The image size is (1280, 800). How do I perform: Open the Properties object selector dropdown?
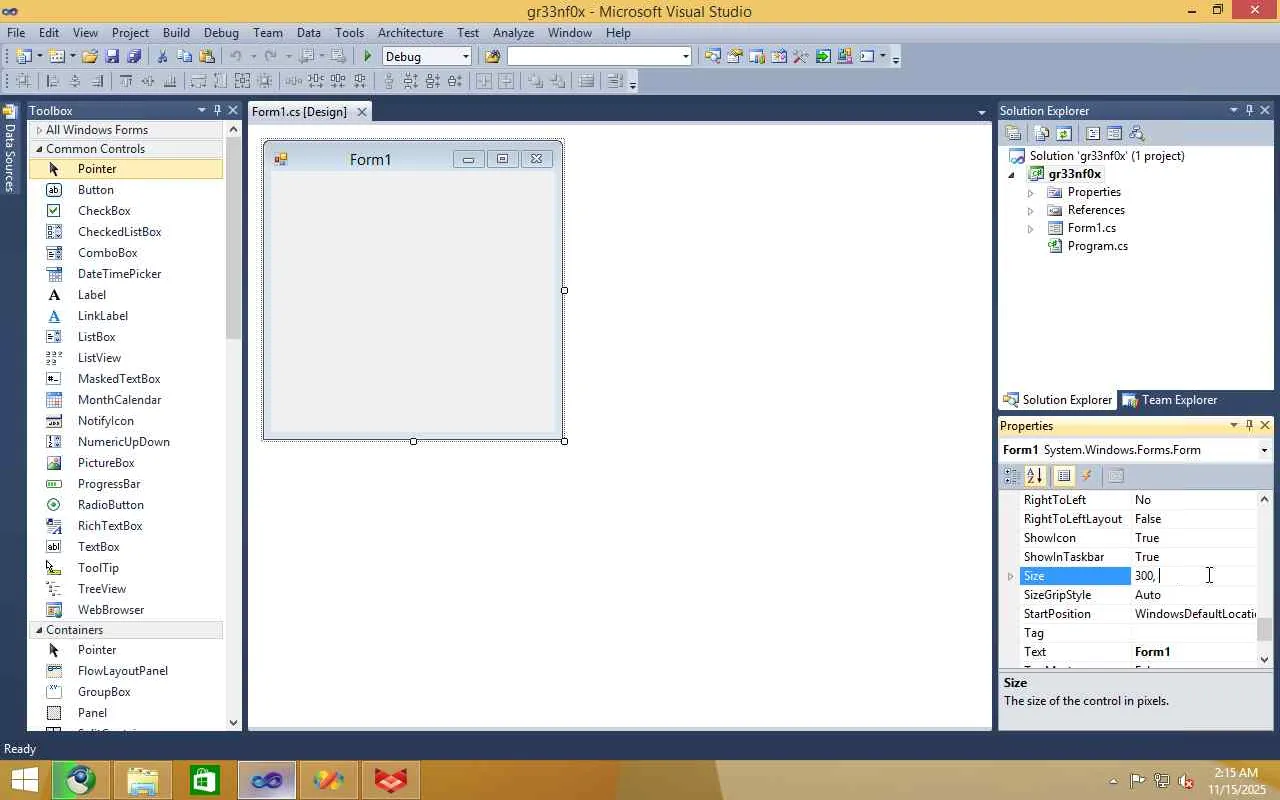[1265, 450]
